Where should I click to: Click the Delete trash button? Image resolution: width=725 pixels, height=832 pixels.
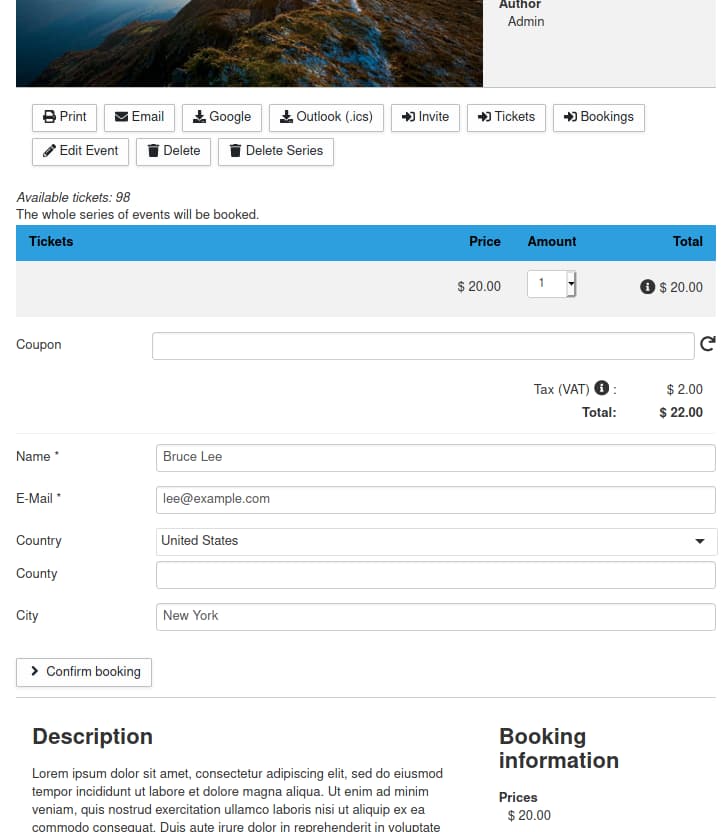pos(173,151)
